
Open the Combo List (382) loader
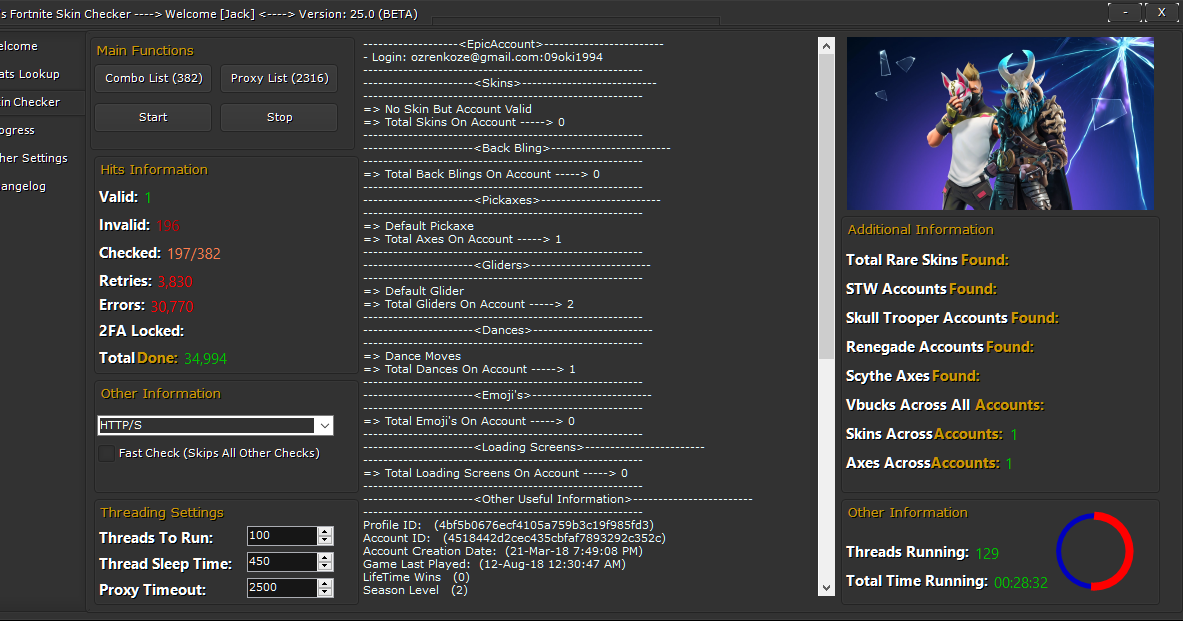(153, 78)
